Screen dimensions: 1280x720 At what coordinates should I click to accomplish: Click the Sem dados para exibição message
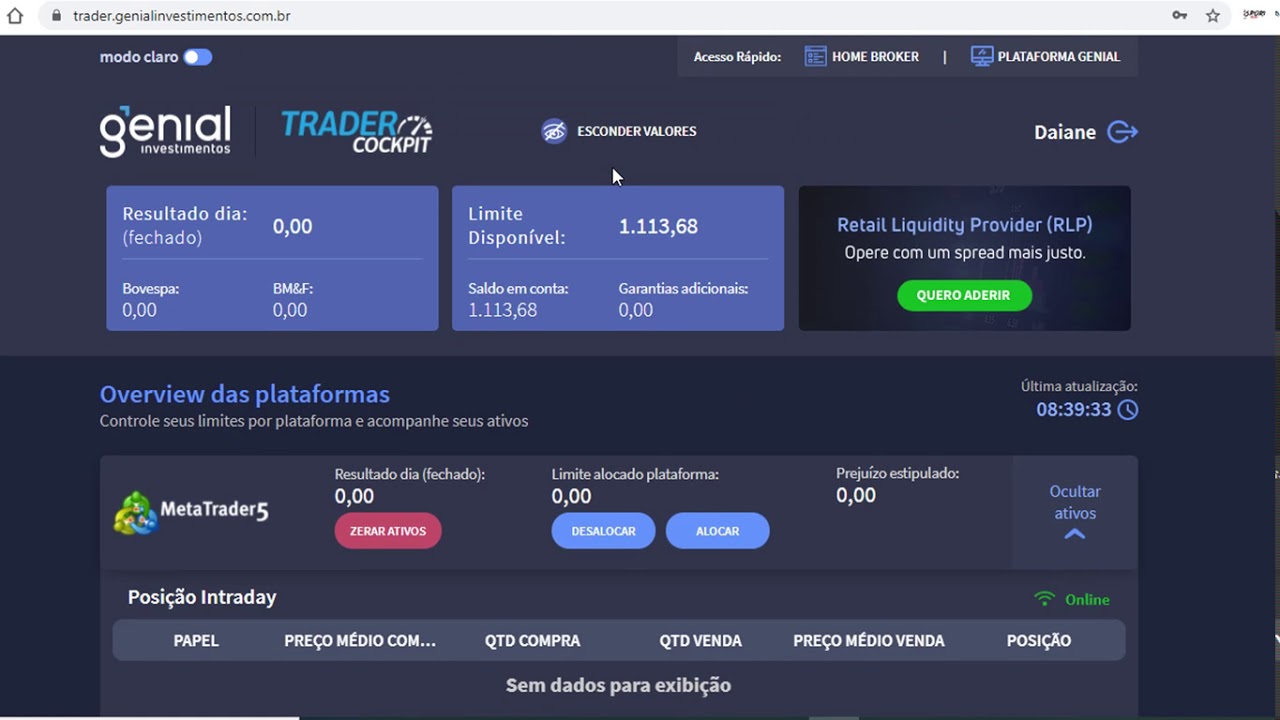point(618,686)
